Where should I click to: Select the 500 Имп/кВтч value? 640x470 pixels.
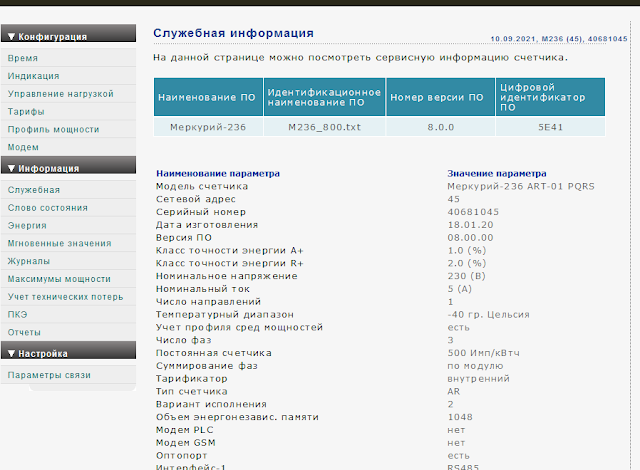coord(484,353)
